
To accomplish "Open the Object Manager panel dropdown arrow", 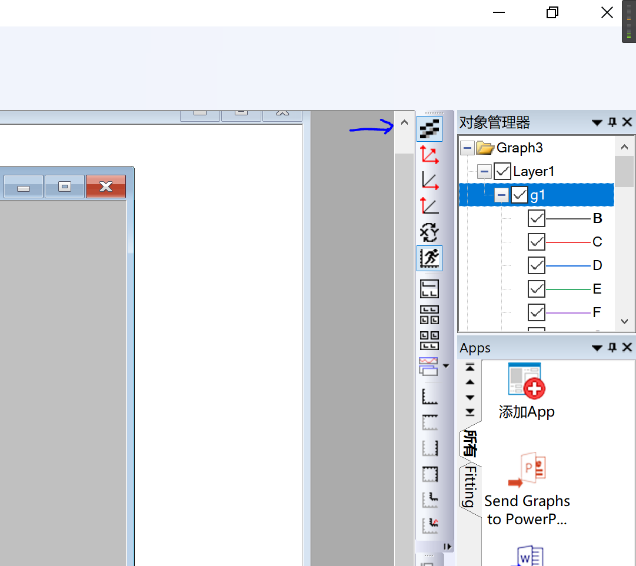I will coord(597,122).
